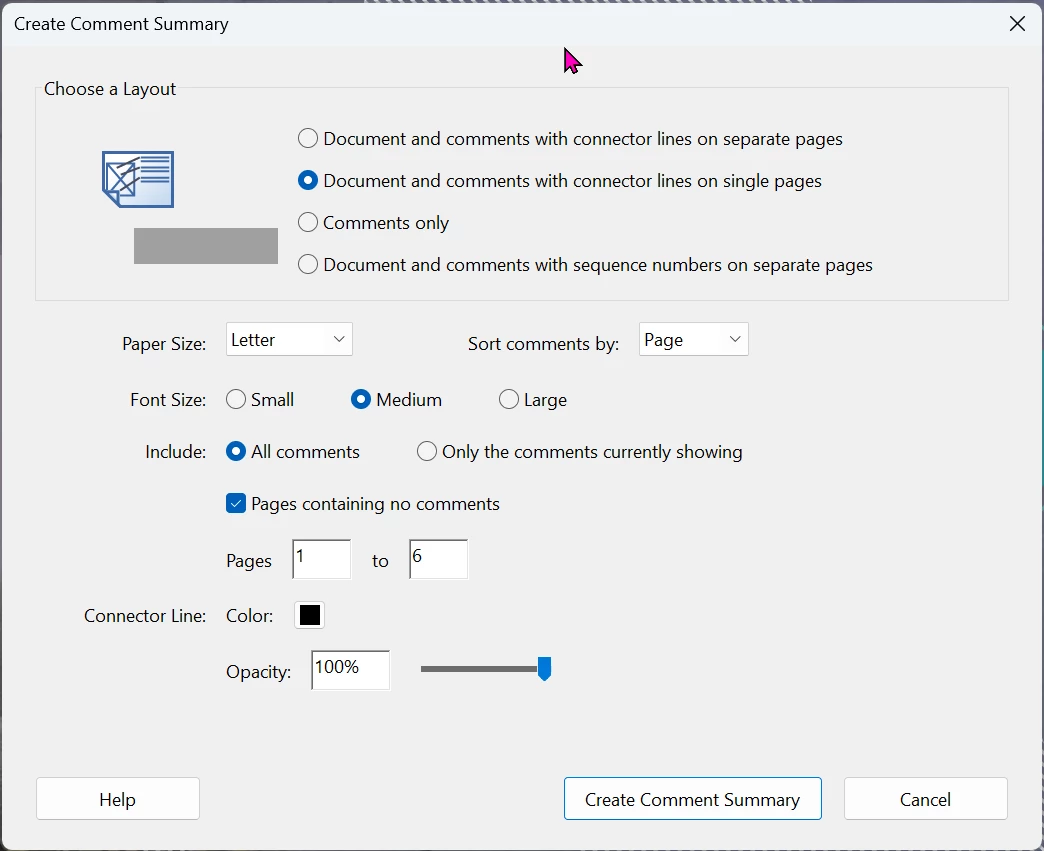Click the opacity slider handle
This screenshot has height=851, width=1044.
545,669
